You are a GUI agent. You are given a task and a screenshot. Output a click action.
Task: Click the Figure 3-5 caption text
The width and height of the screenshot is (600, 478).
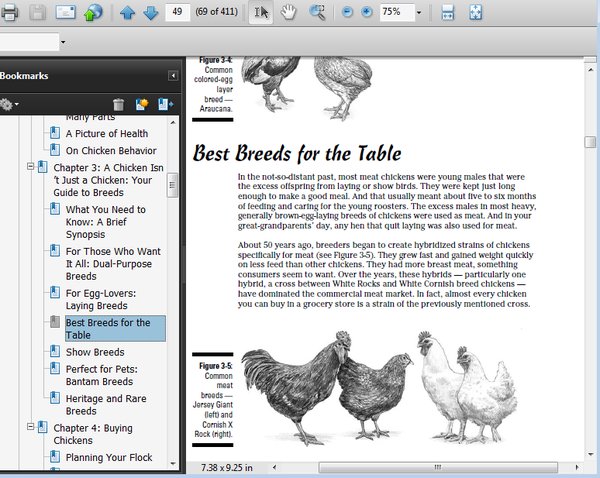pyautogui.click(x=213, y=400)
